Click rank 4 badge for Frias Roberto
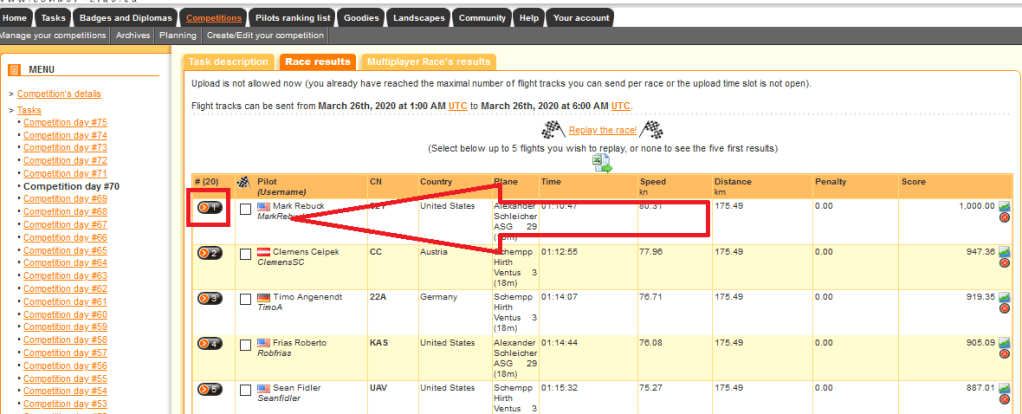The image size is (1022, 414). pos(209,343)
